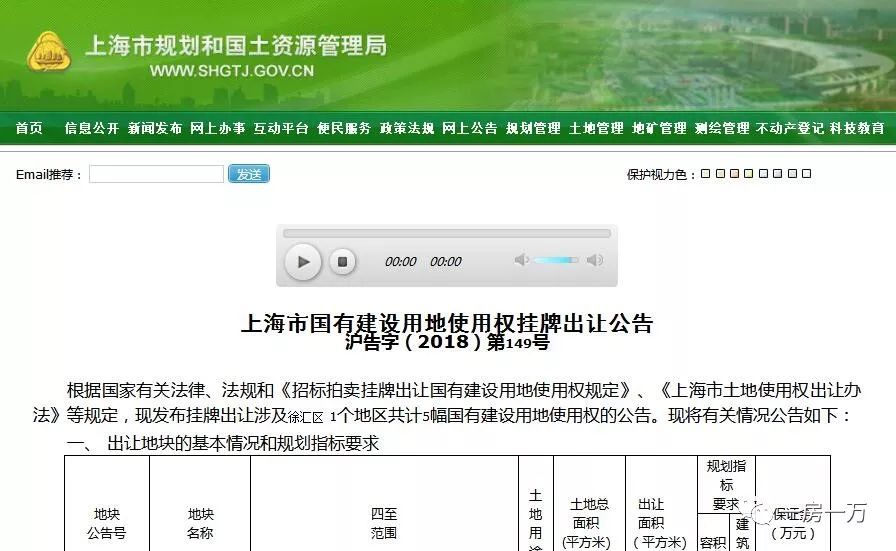Pick the pinkish third 保护视力色 swatch
The image size is (896, 551).
734,173
